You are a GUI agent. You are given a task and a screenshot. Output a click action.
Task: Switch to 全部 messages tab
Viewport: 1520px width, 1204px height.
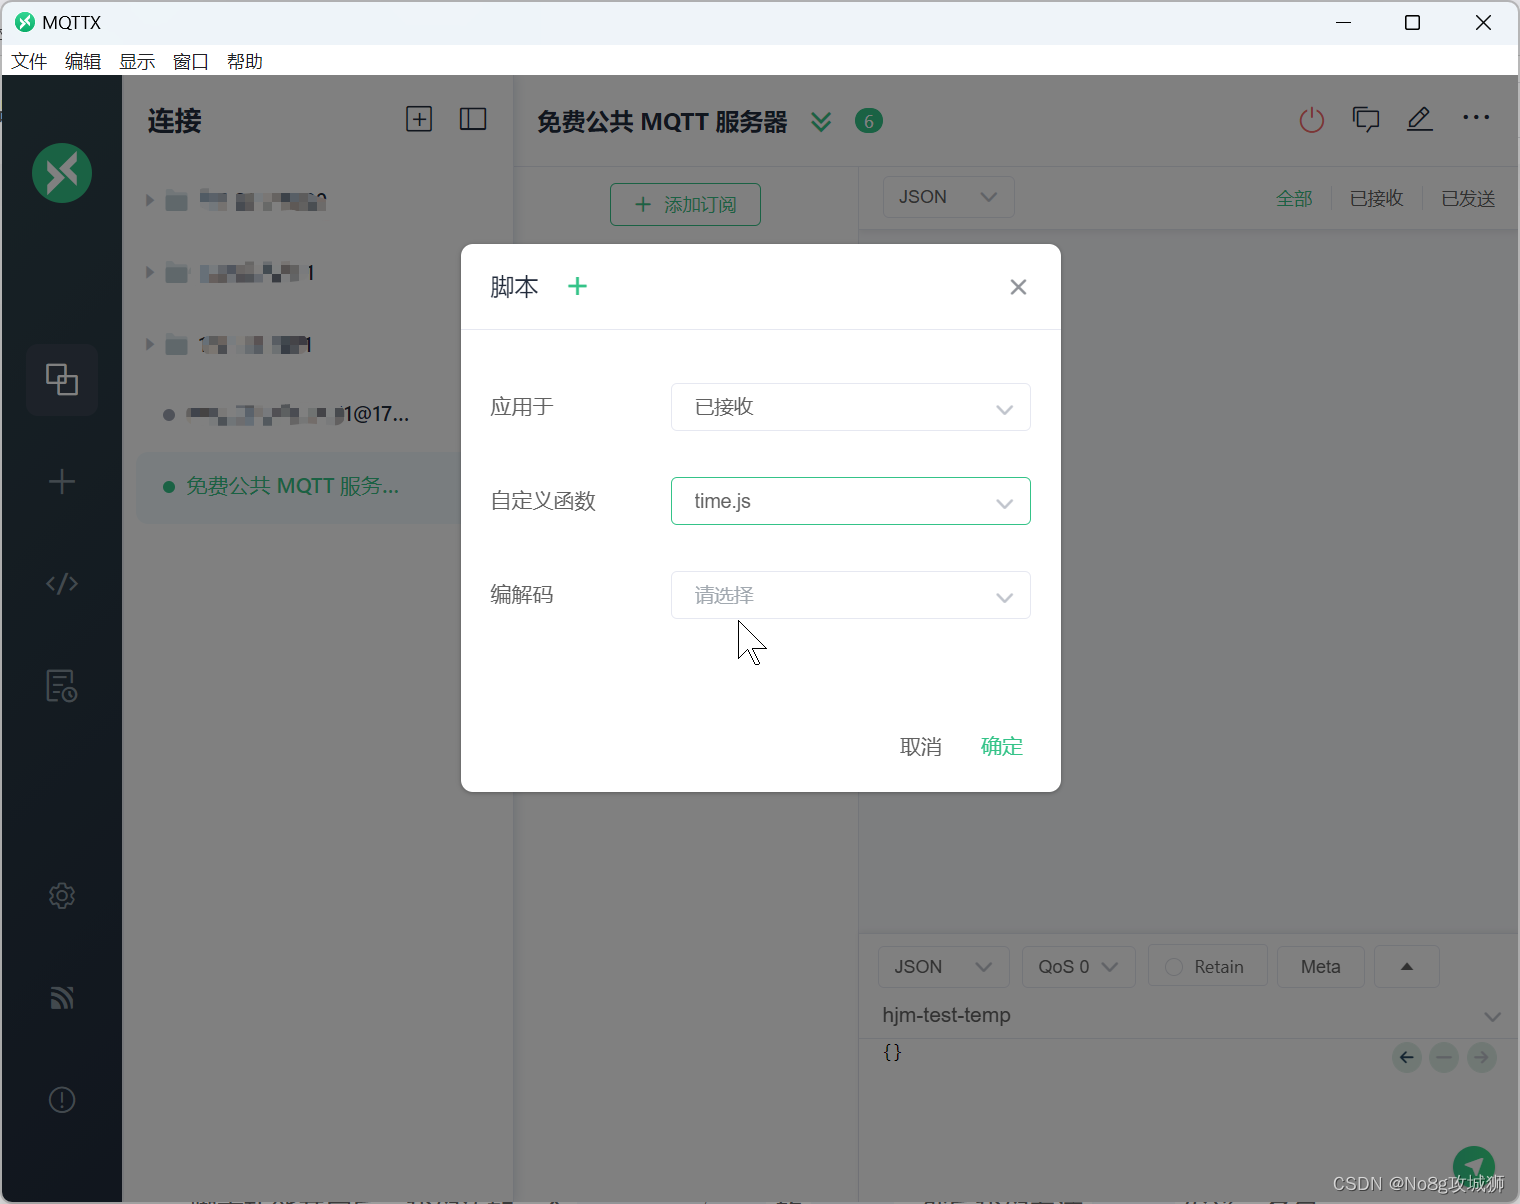tap(1294, 198)
